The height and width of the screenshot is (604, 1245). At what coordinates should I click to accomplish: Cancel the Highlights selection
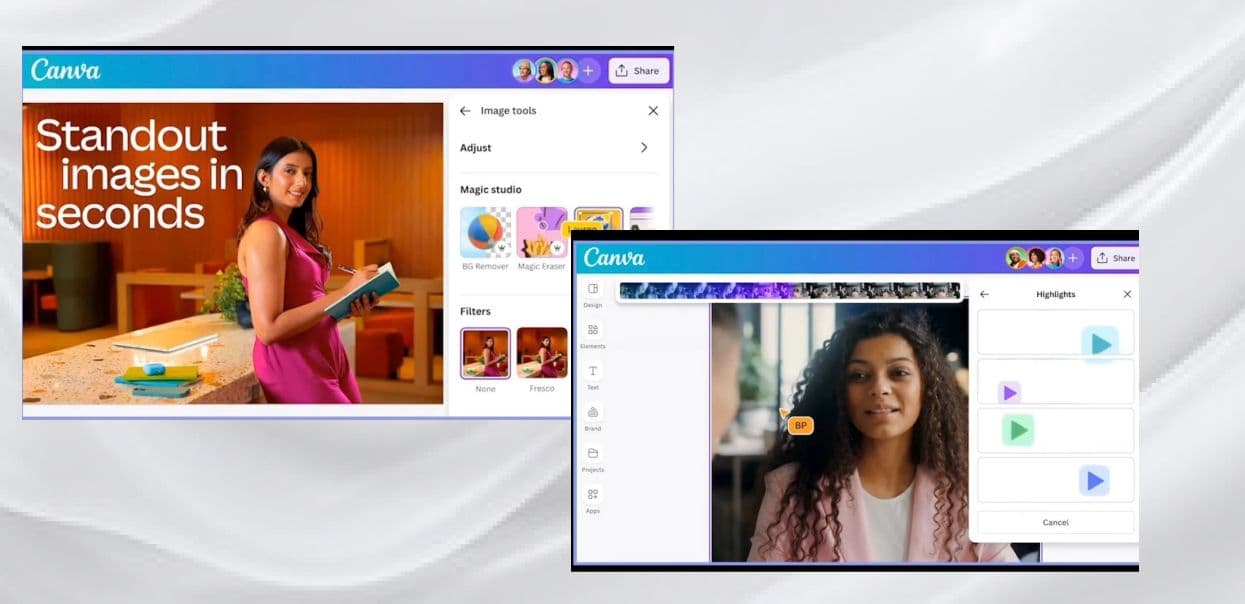coord(1055,522)
